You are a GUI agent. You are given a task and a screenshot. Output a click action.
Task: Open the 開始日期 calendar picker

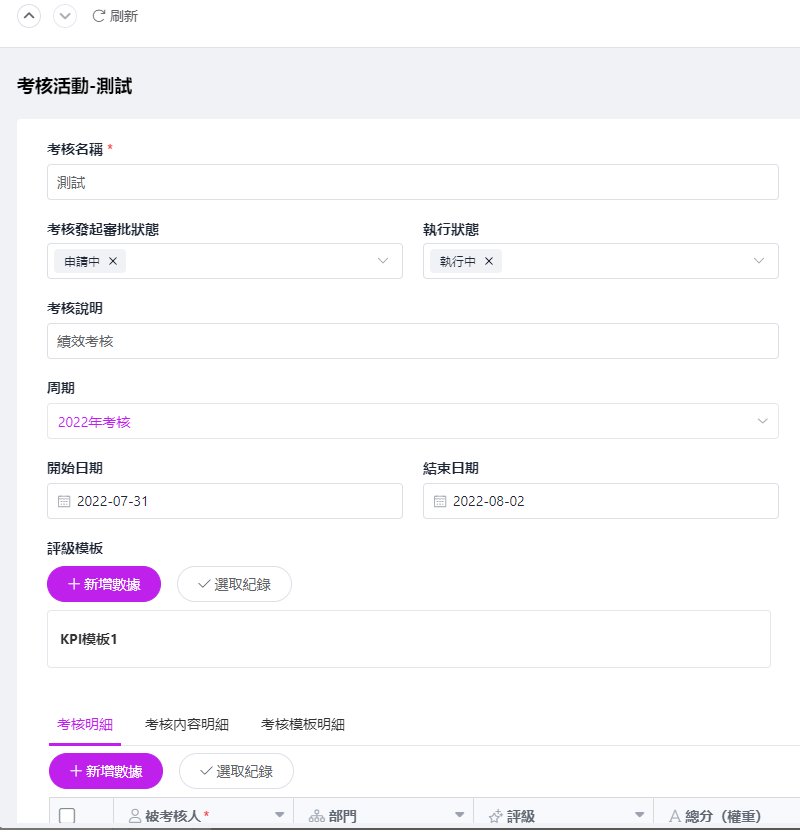tap(64, 501)
